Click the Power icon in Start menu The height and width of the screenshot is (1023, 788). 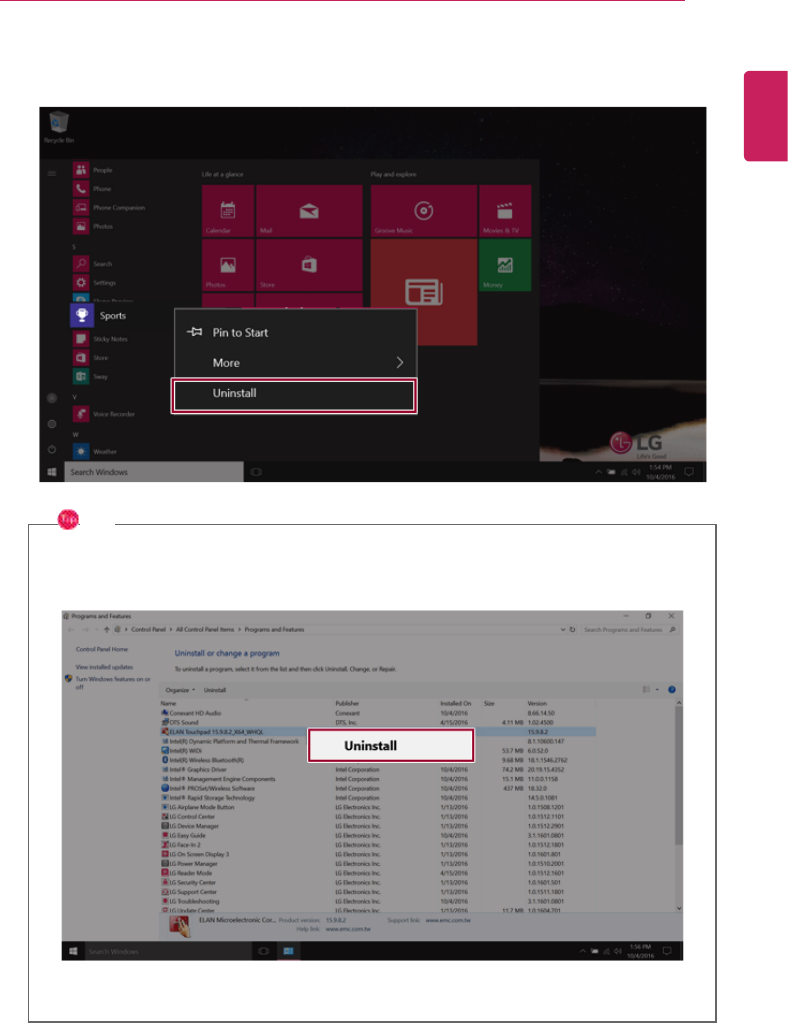[52, 450]
